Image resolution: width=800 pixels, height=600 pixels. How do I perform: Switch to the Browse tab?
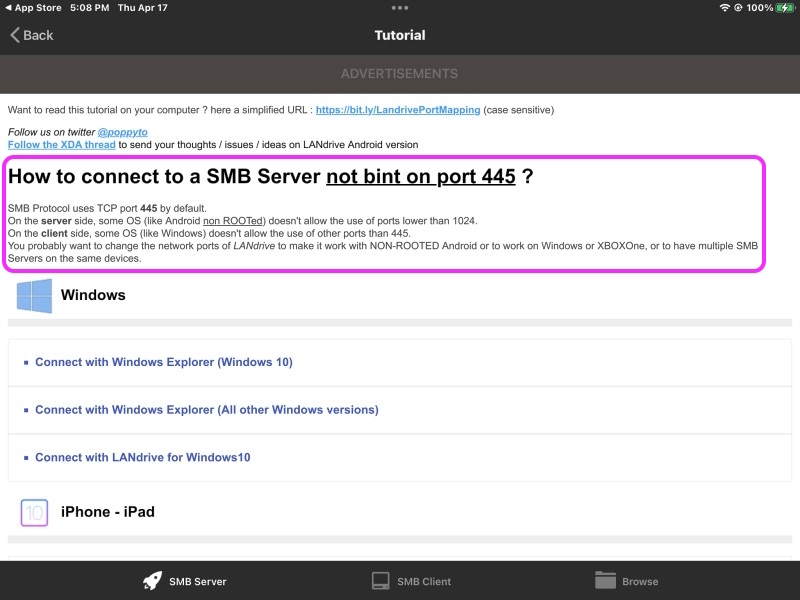coord(627,581)
